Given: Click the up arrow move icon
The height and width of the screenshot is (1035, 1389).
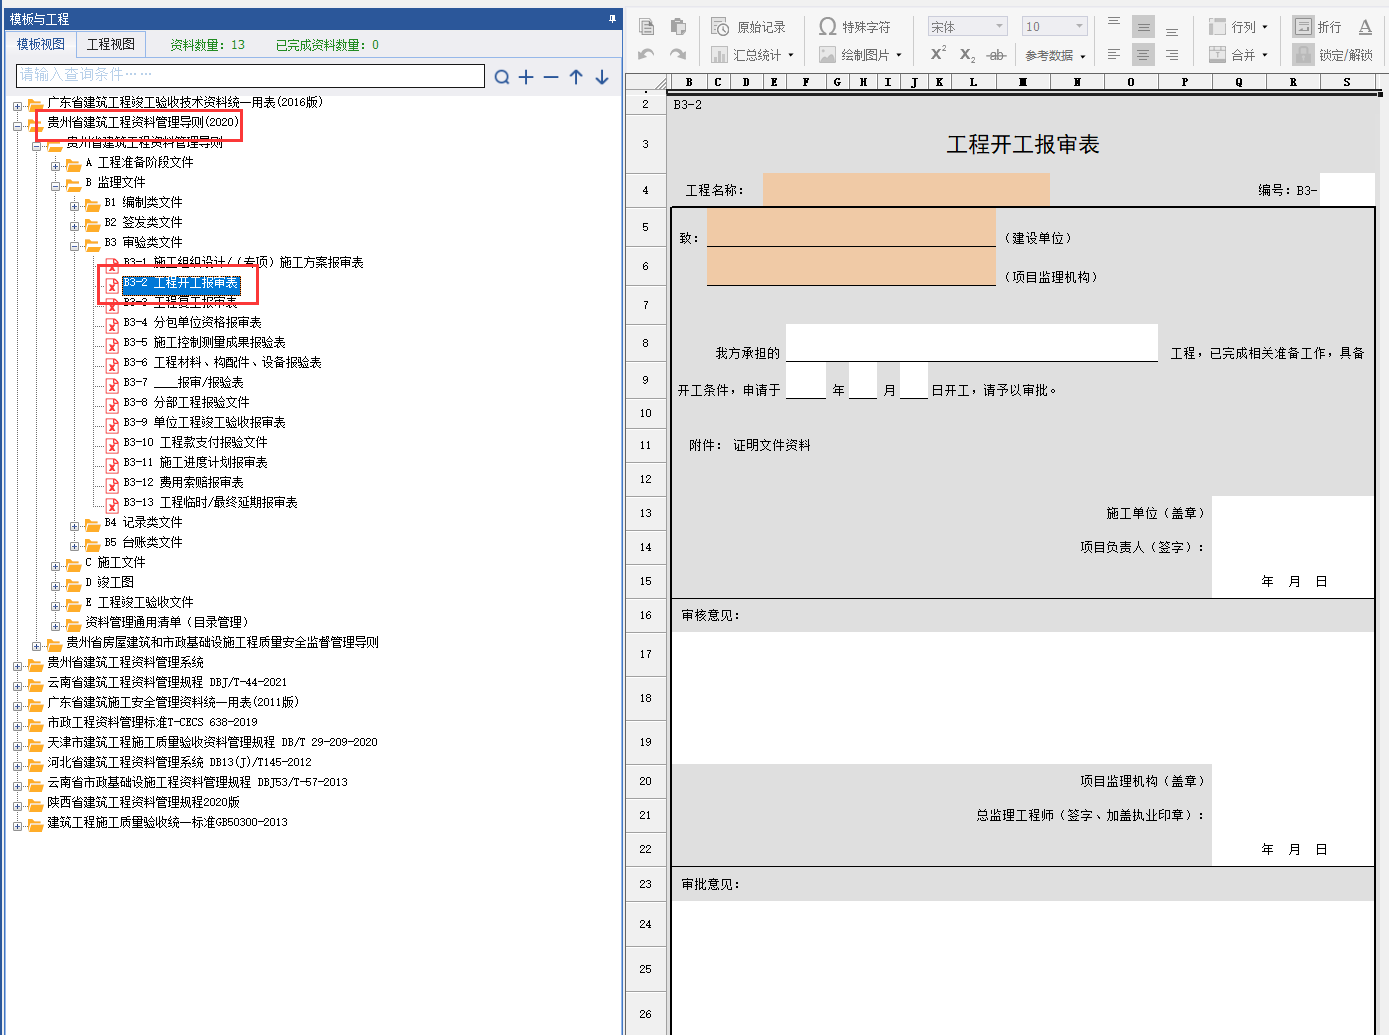Looking at the screenshot, I should [576, 76].
